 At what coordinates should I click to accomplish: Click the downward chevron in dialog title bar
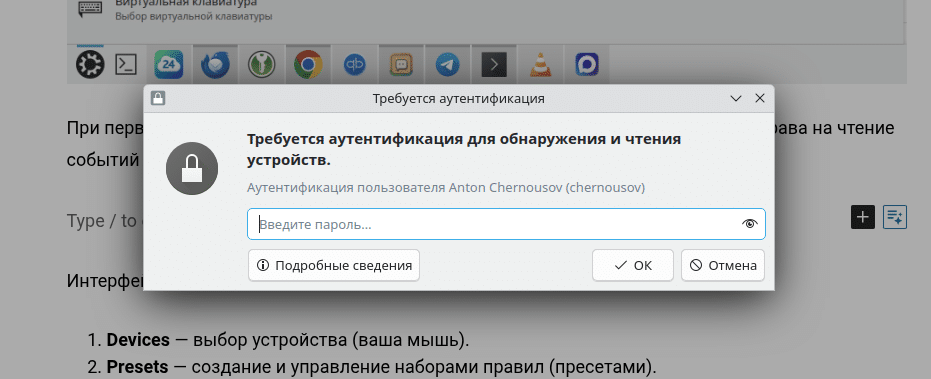(x=736, y=99)
